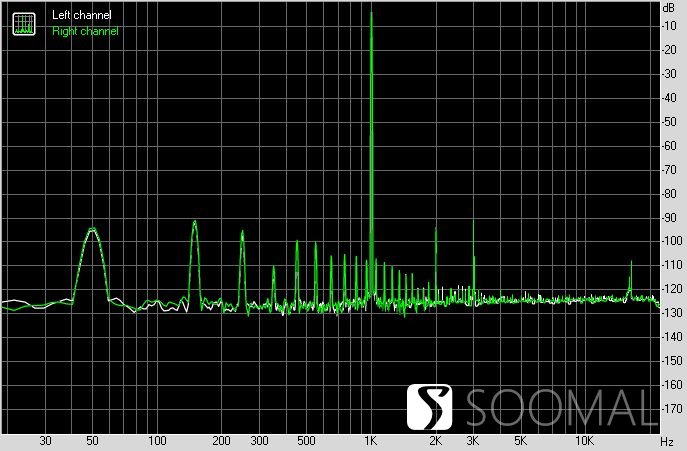Image resolution: width=687 pixels, height=451 pixels.
Task: Click the 1K frequency axis label
Action: [x=371, y=440]
